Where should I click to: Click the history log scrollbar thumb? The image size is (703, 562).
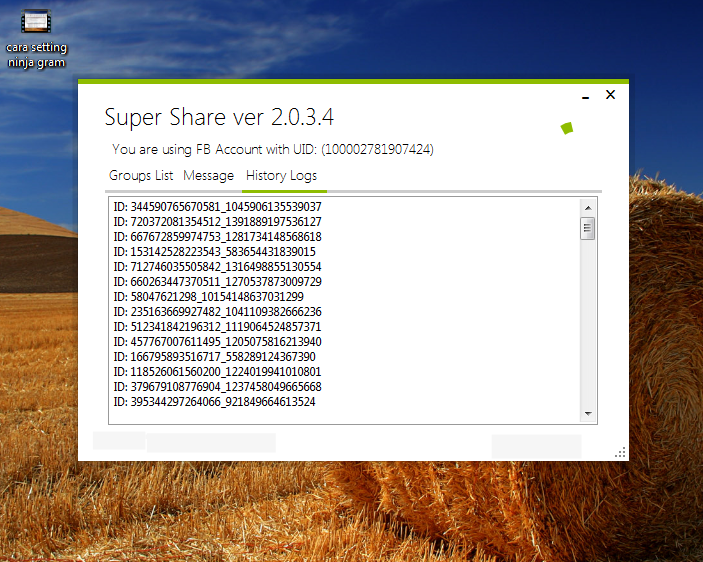587,229
